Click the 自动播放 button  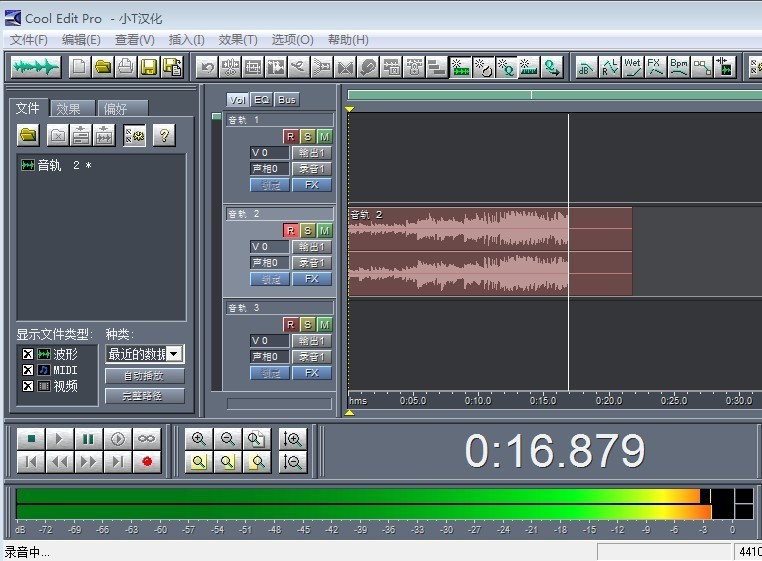point(145,376)
